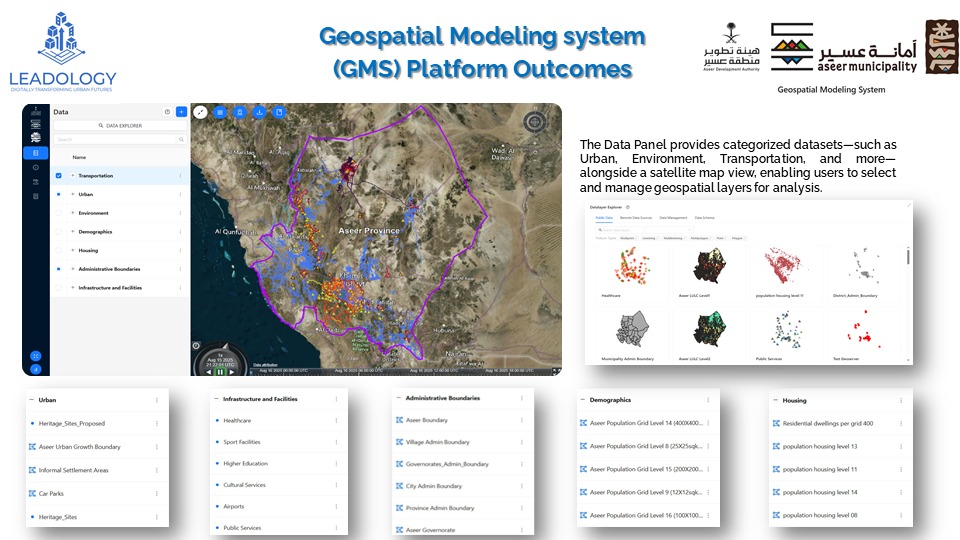Screen dimensions: 960x540
Task: Switch to the Remote Data Sources tab
Action: 641,217
